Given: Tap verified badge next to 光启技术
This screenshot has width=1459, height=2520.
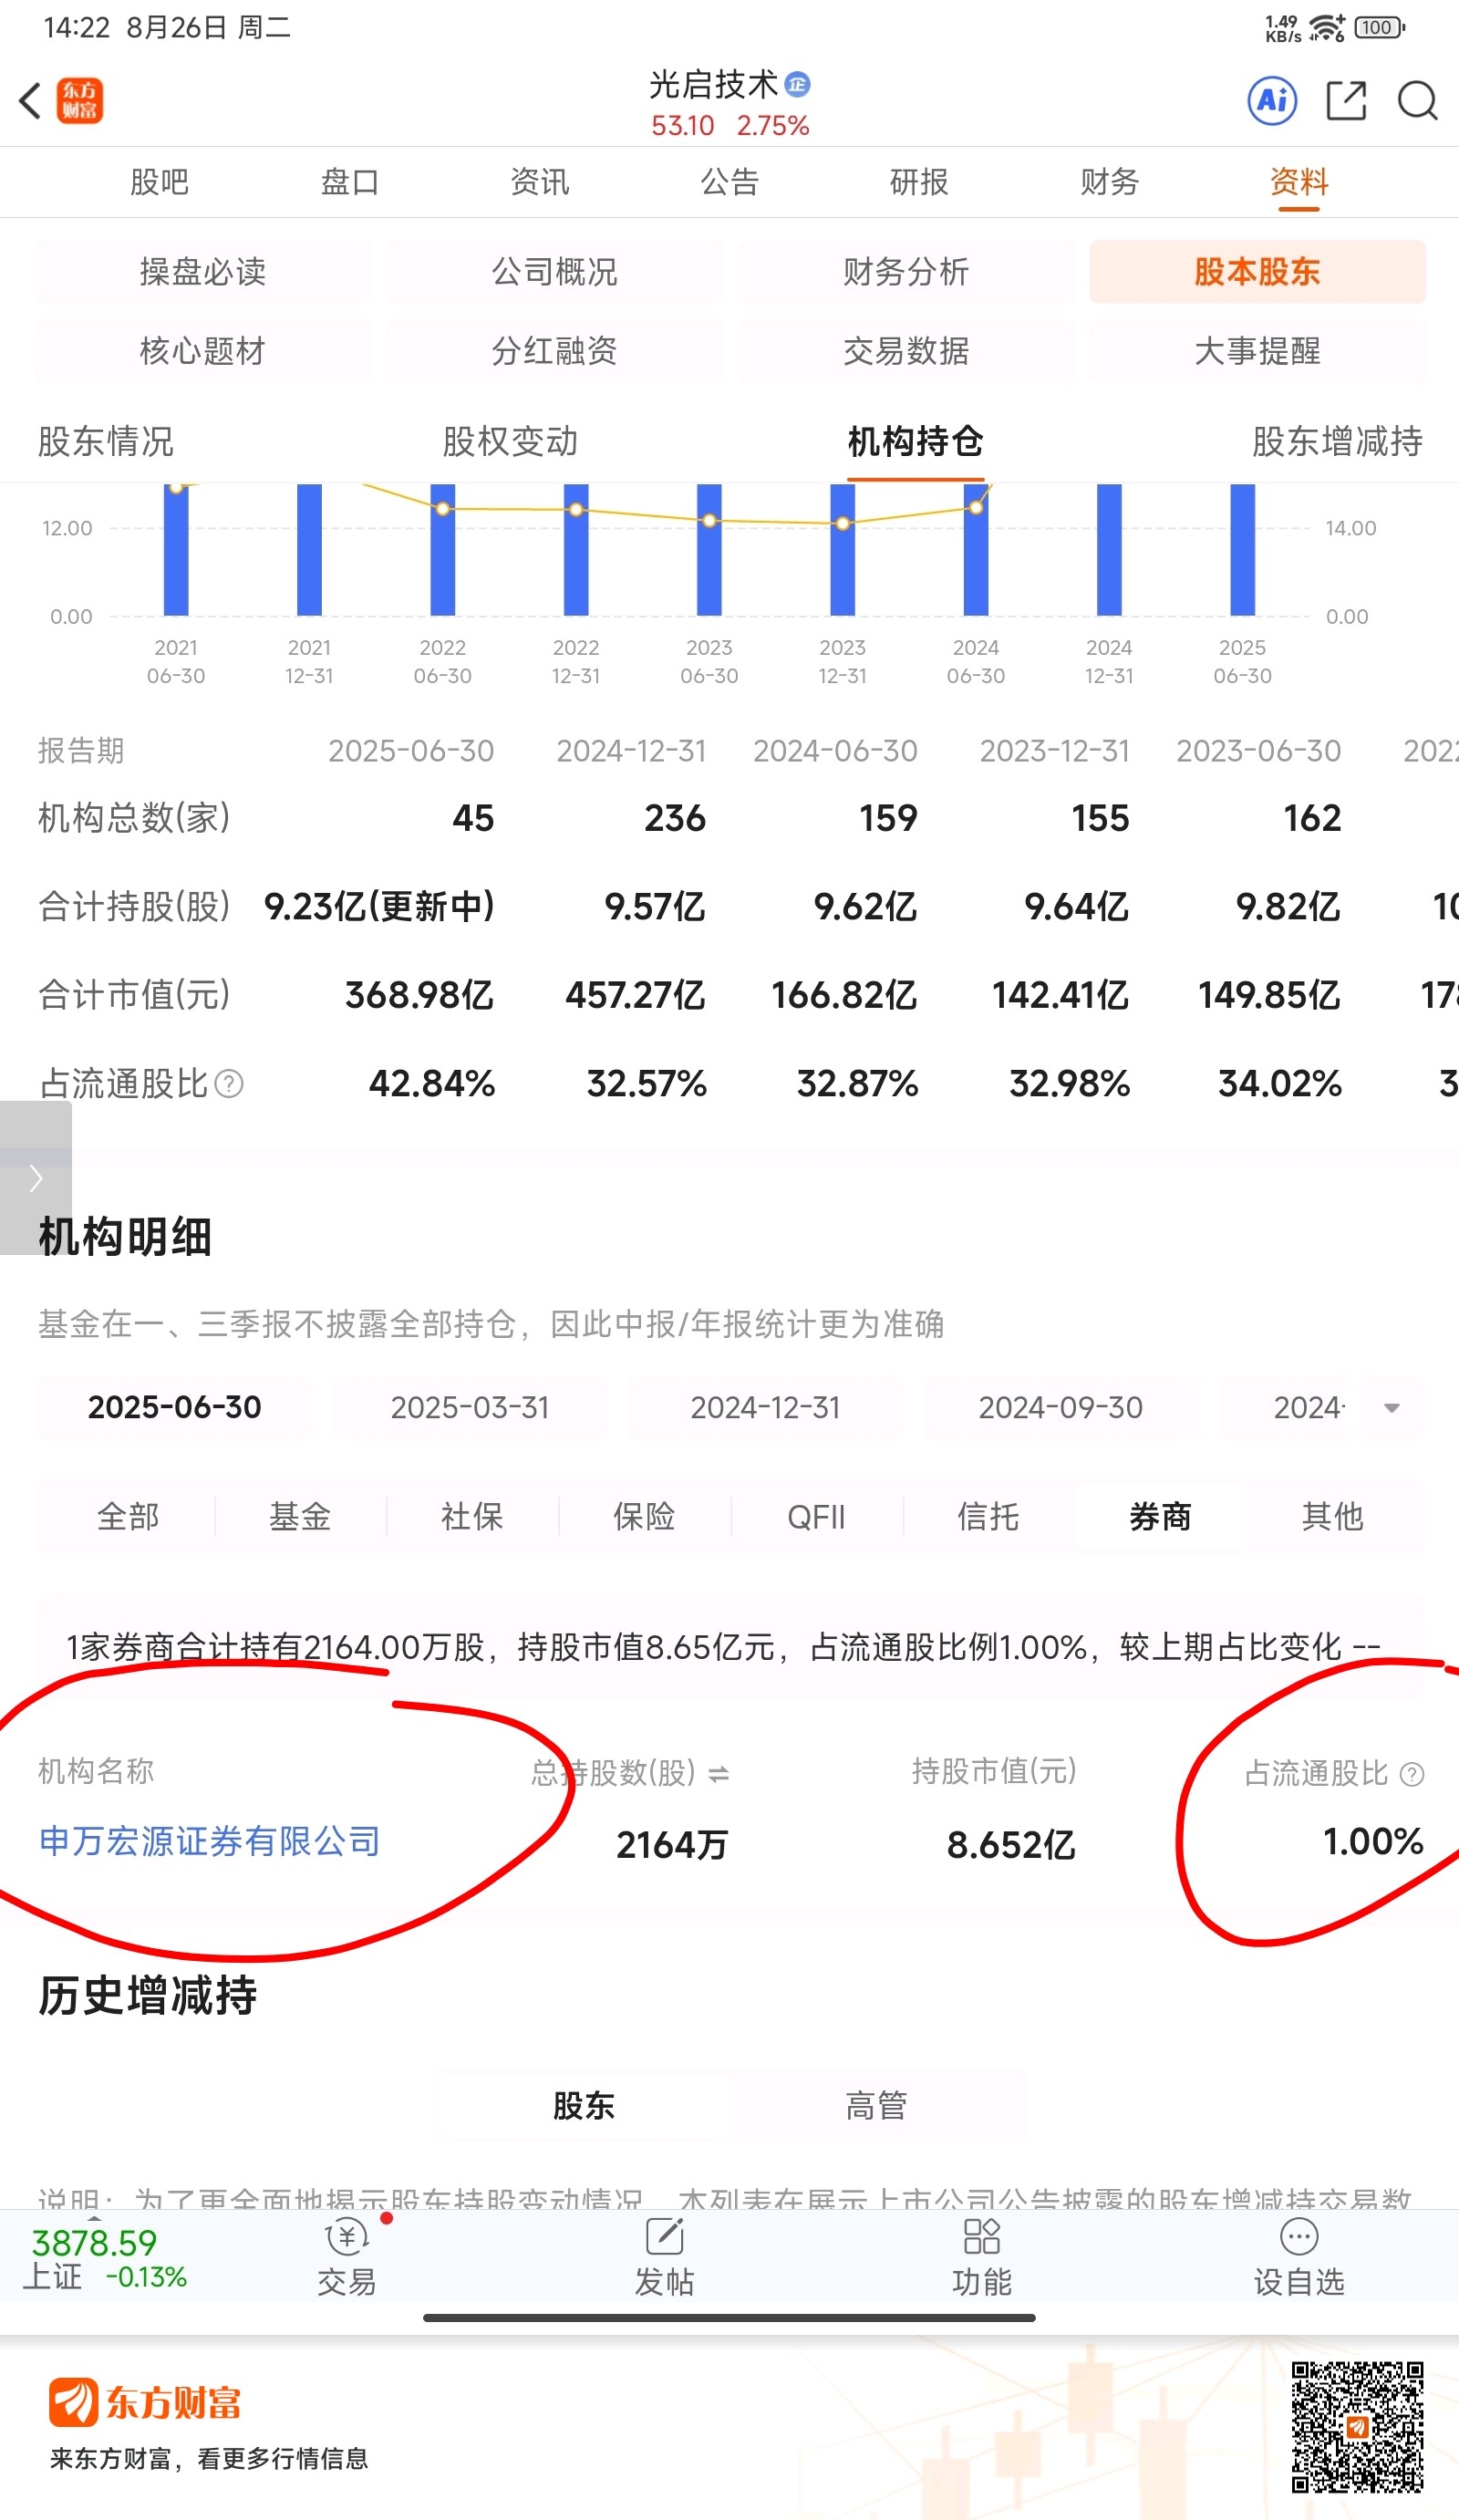Looking at the screenshot, I should (797, 85).
